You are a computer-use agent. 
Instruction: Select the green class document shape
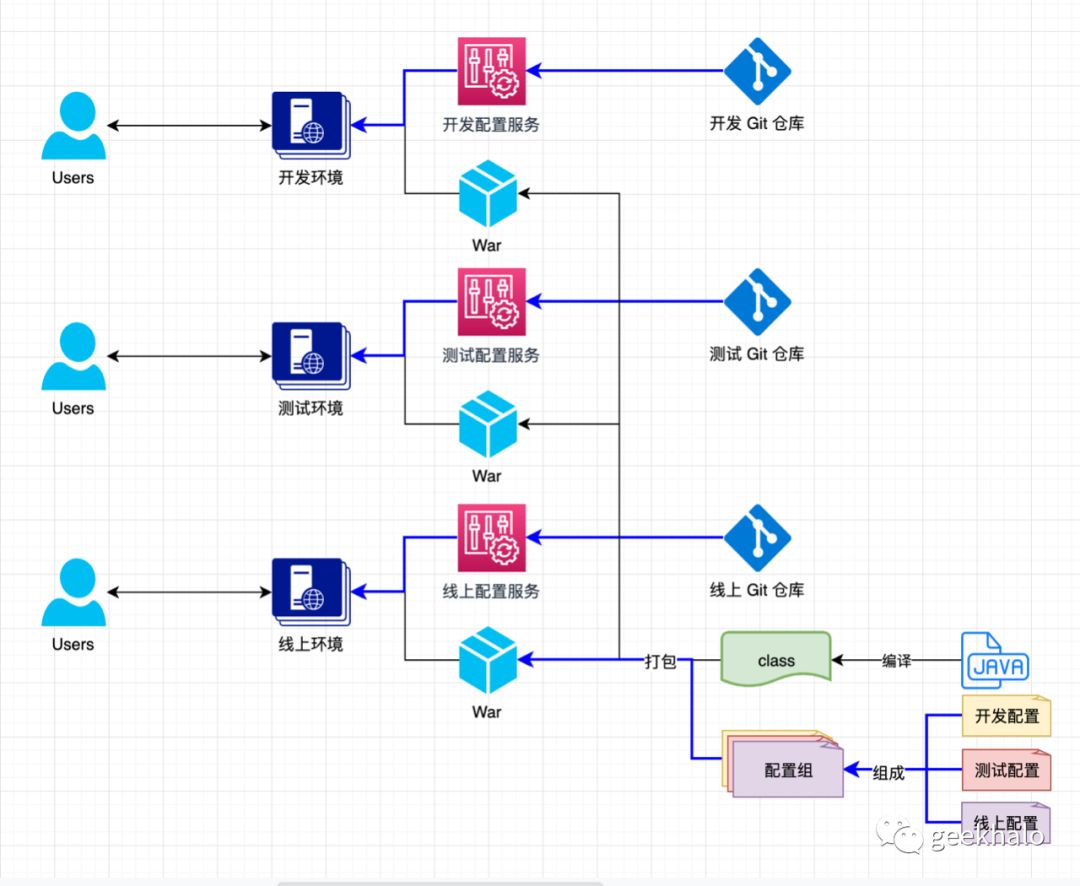tap(776, 659)
